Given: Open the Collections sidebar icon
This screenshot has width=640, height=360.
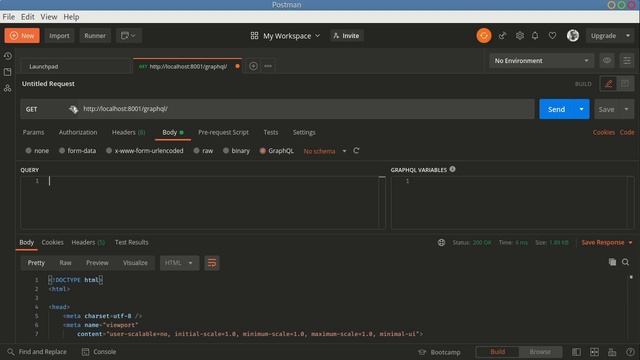Looking at the screenshot, I should click(x=7, y=72).
